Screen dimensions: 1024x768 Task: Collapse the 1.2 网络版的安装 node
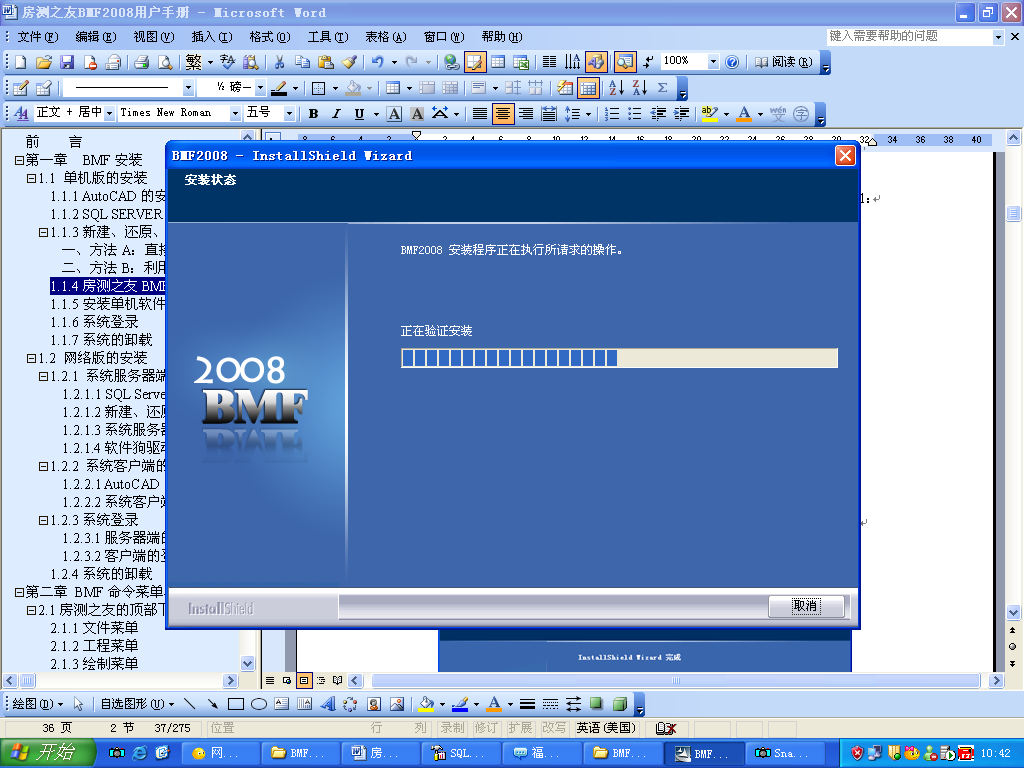tap(31, 358)
